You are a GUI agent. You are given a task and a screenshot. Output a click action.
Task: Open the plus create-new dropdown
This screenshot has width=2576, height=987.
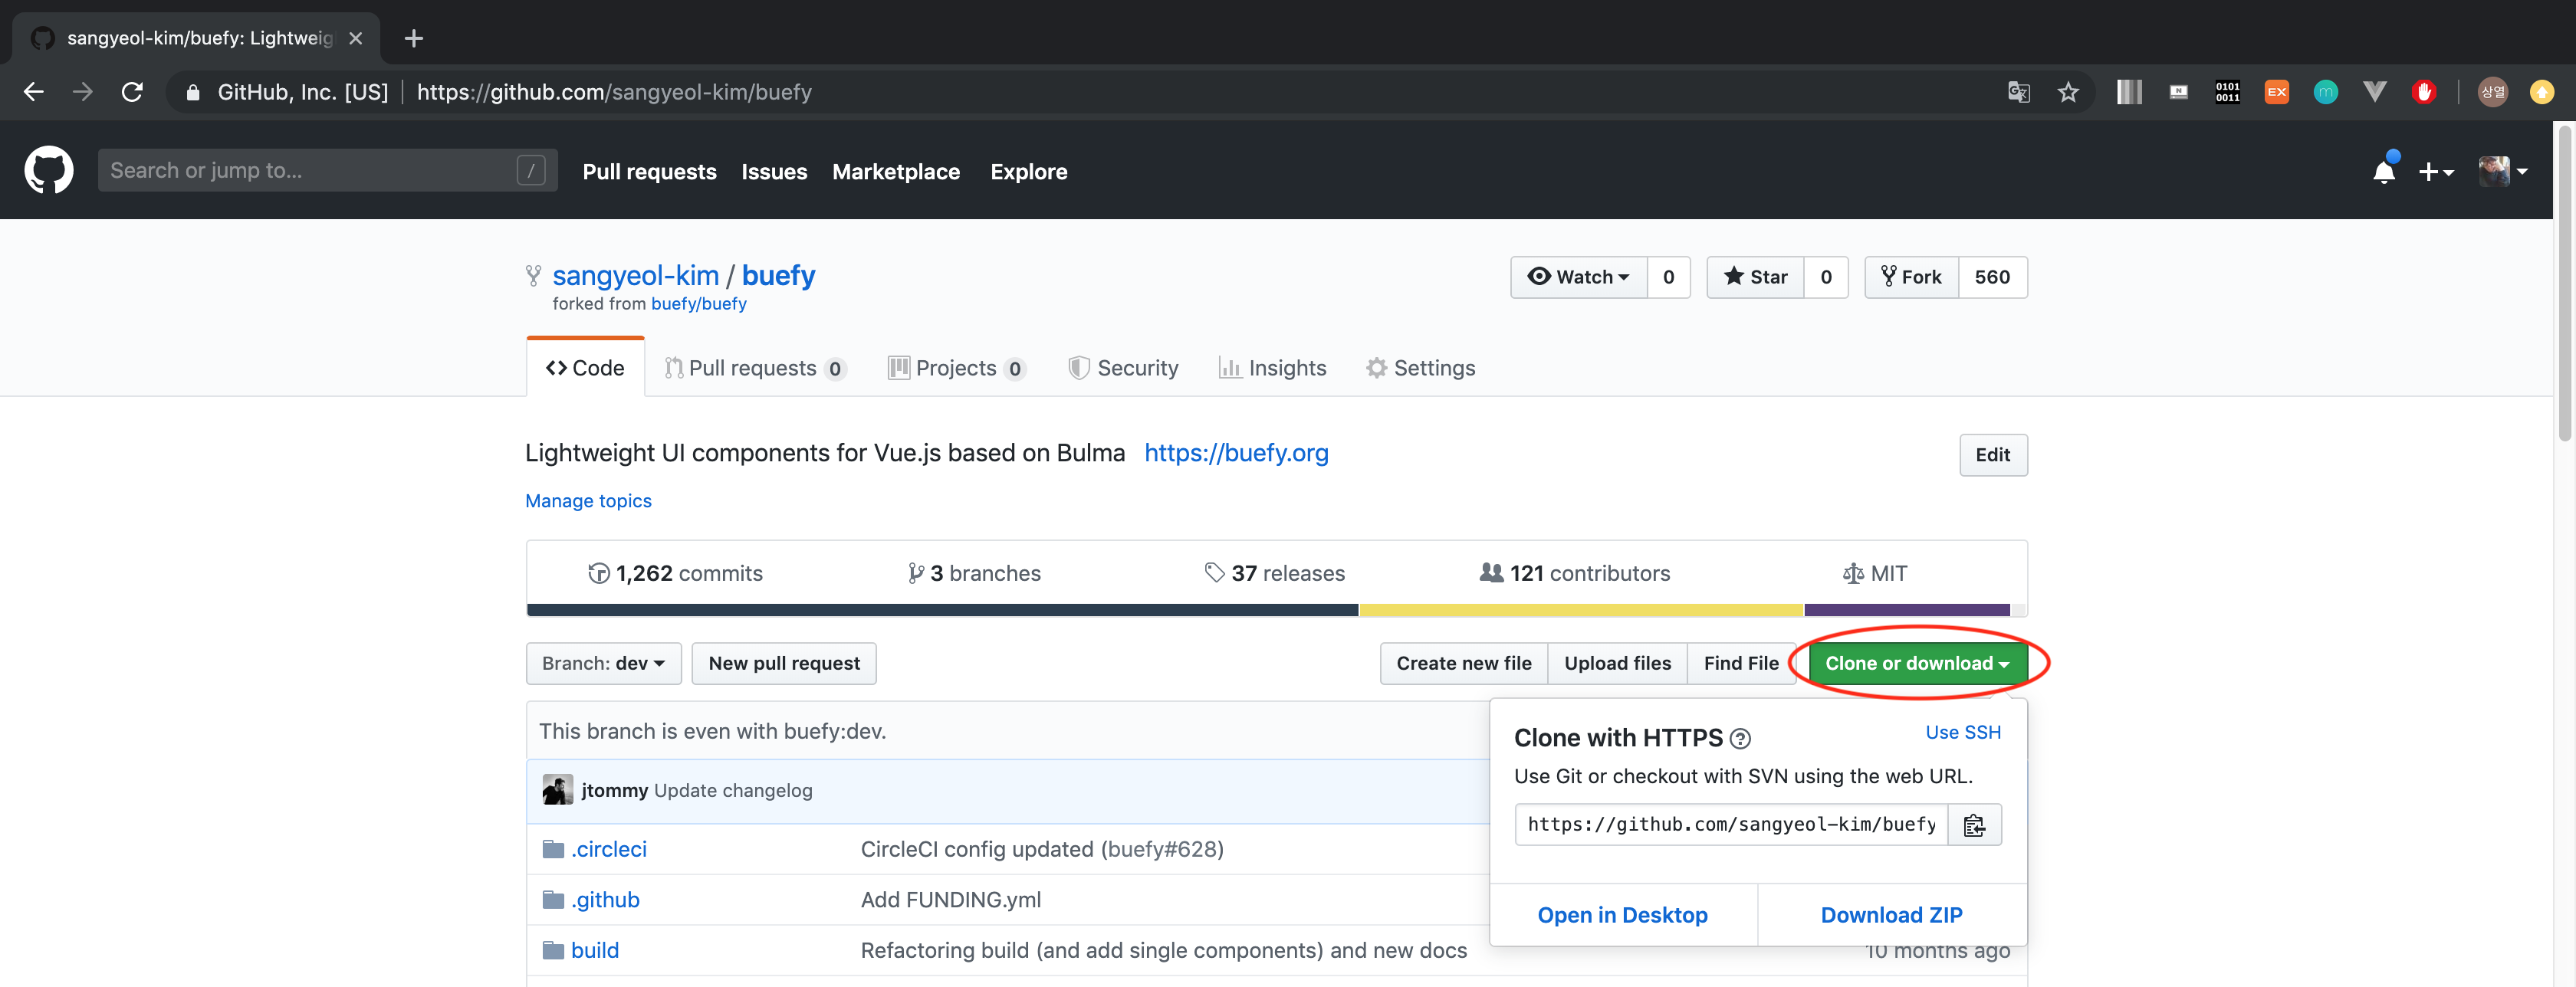coord(2435,172)
